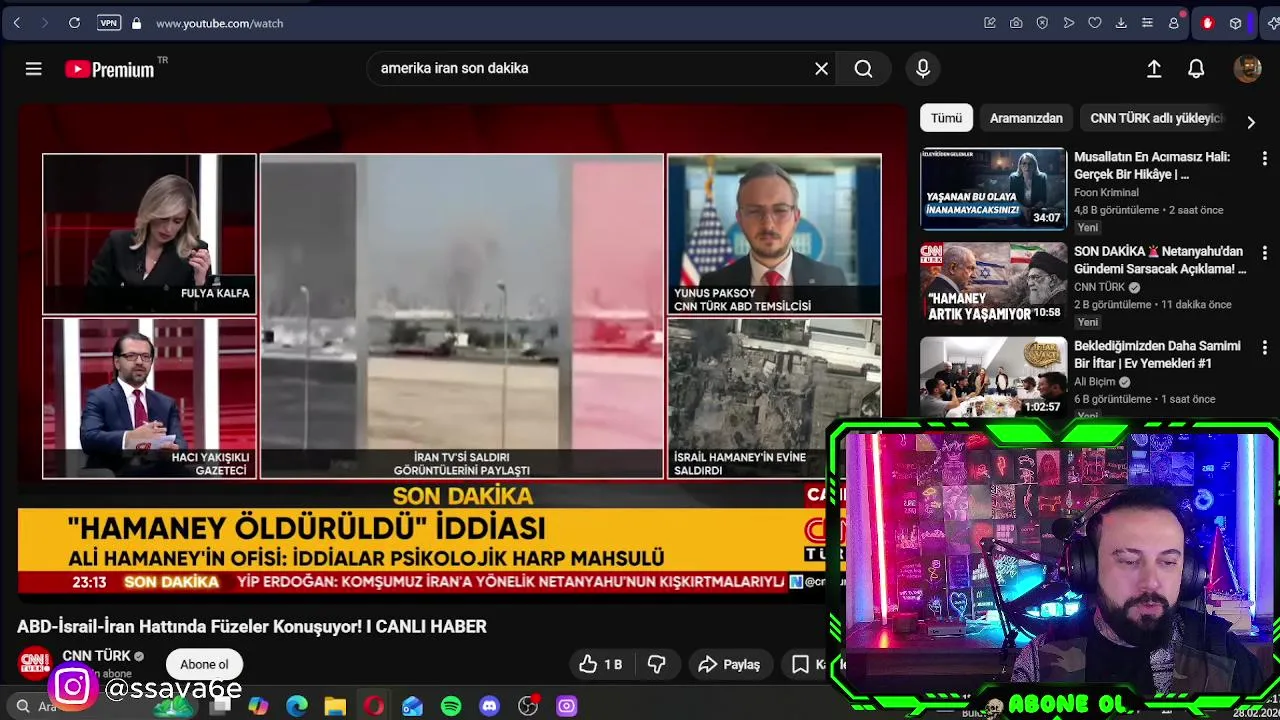The image size is (1280, 720).
Task: Like the video (1 B)
Action: point(600,664)
